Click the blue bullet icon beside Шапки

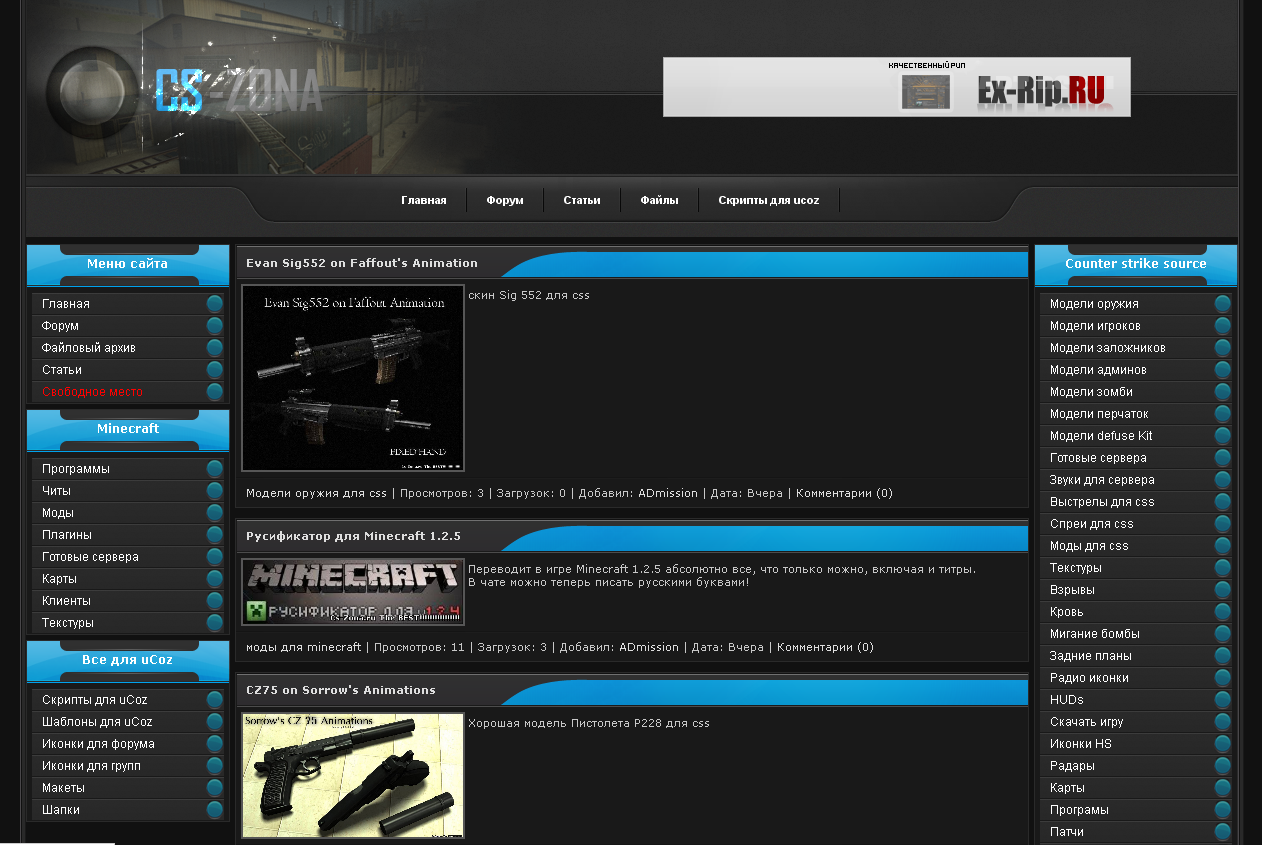pos(215,810)
